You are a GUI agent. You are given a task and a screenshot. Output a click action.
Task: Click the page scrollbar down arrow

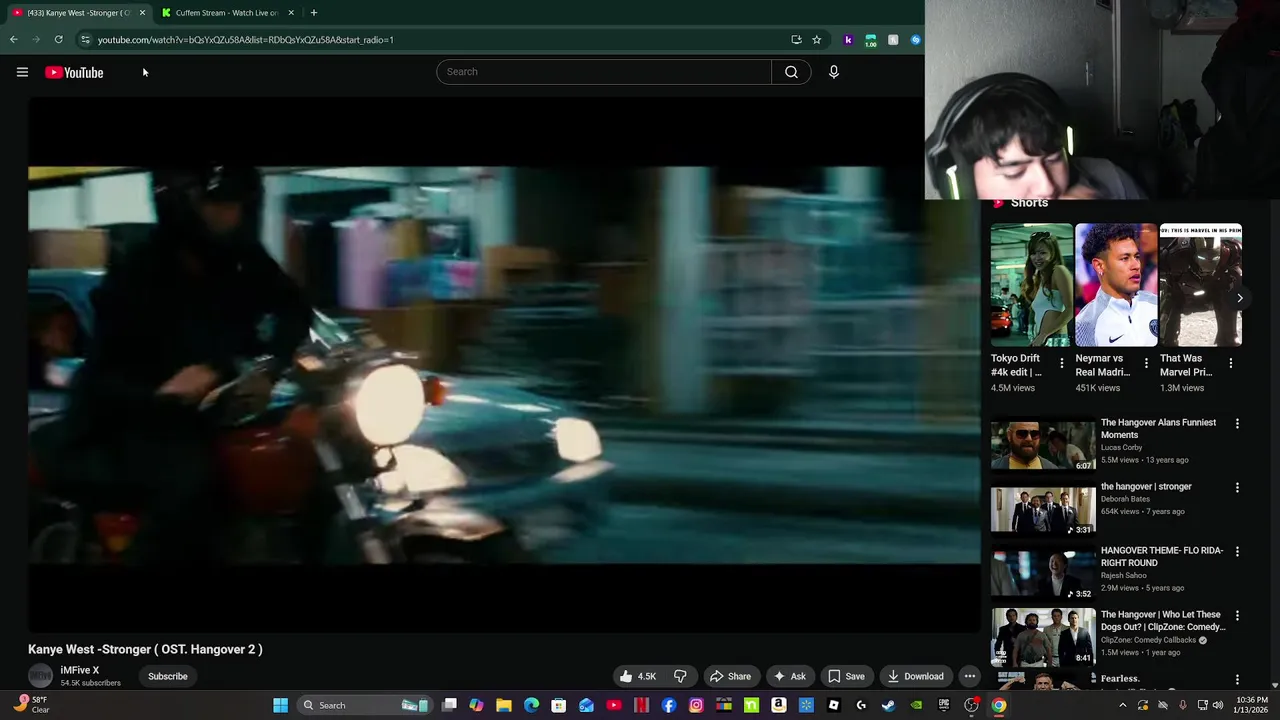pyautogui.click(x=1275, y=686)
